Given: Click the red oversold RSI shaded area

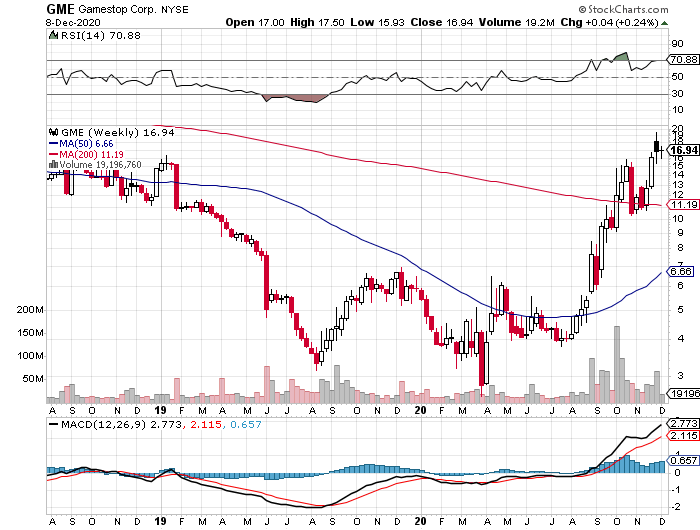Looking at the screenshot, I should (295, 98).
